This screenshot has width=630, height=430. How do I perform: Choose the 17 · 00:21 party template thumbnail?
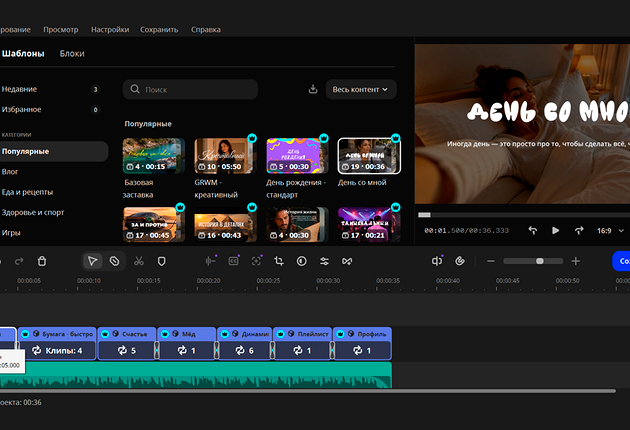tap(369, 225)
